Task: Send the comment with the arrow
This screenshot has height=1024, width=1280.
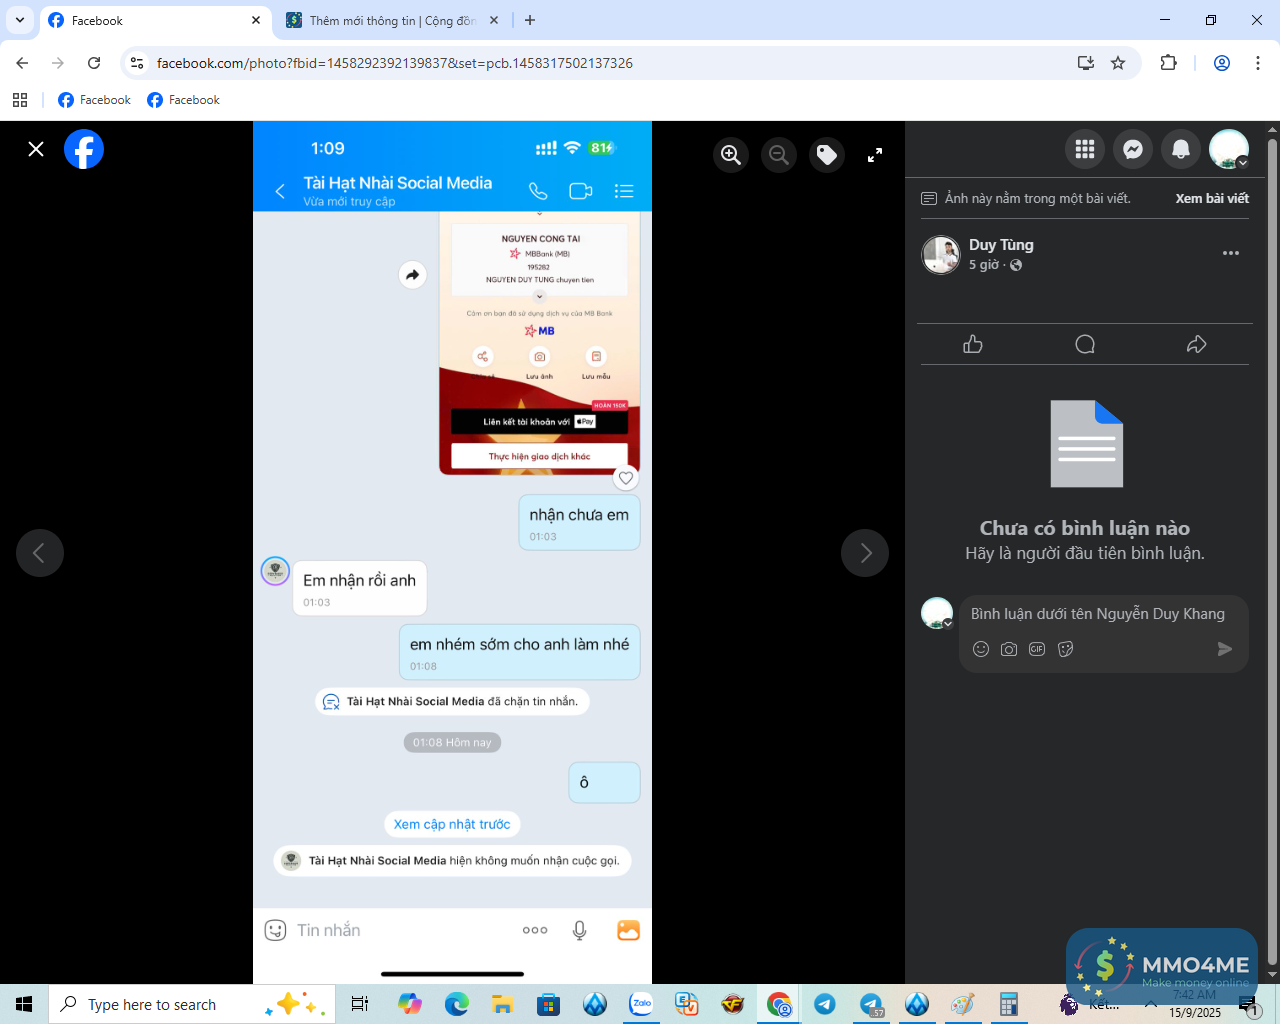Action: tap(1225, 649)
